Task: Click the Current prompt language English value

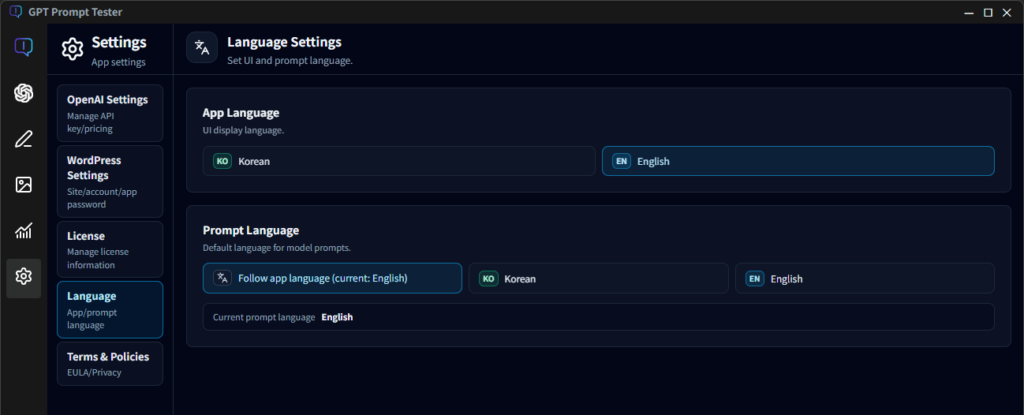Action: (x=337, y=317)
